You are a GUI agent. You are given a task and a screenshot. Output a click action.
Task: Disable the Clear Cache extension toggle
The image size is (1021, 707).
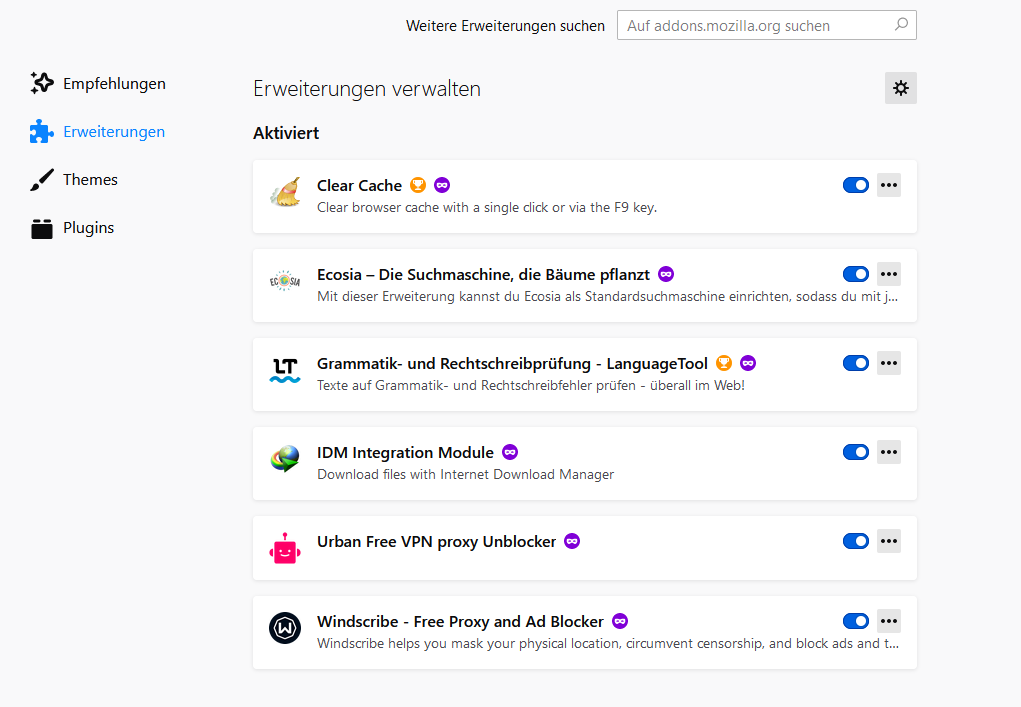pos(856,185)
